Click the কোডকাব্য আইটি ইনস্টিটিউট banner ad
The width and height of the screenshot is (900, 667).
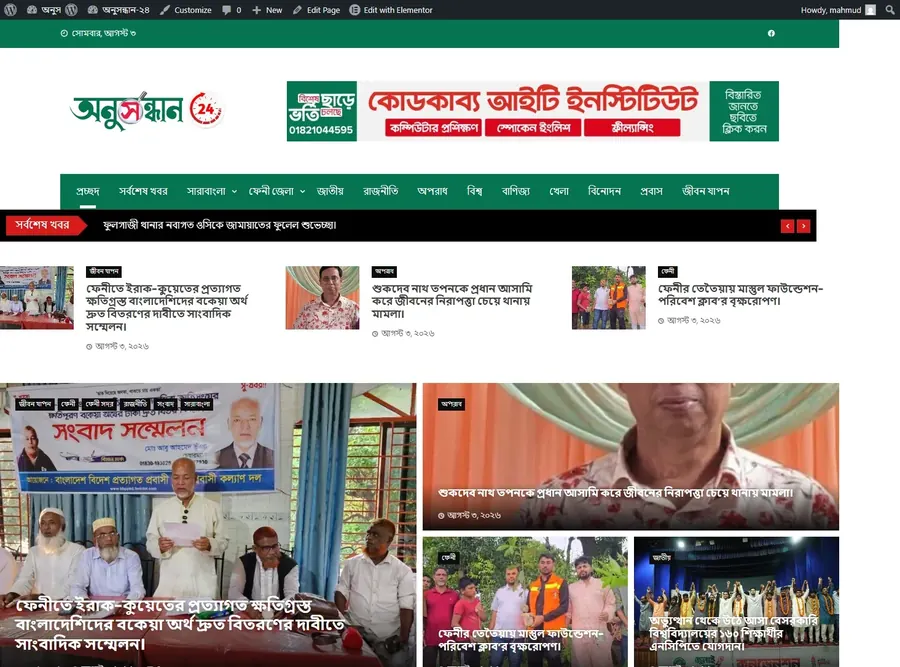tap(533, 111)
